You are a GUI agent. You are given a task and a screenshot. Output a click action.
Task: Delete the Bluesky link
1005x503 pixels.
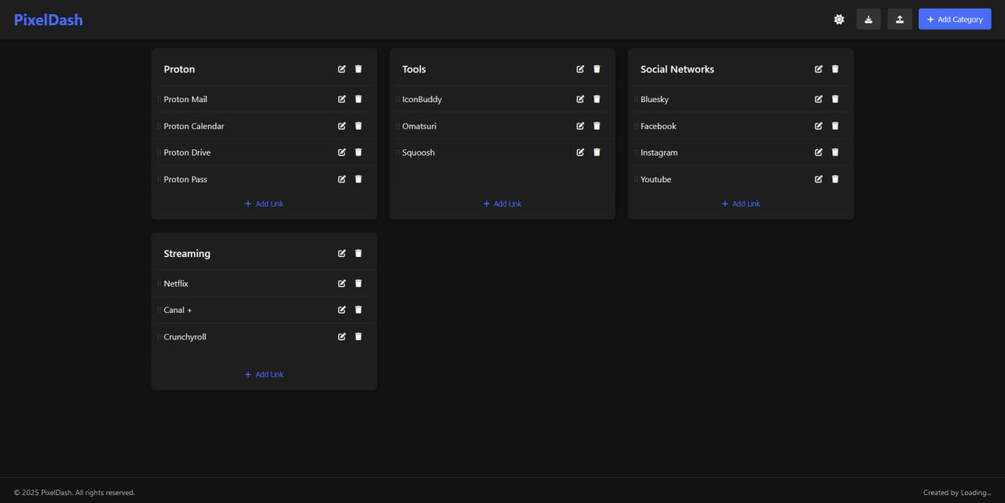835,99
